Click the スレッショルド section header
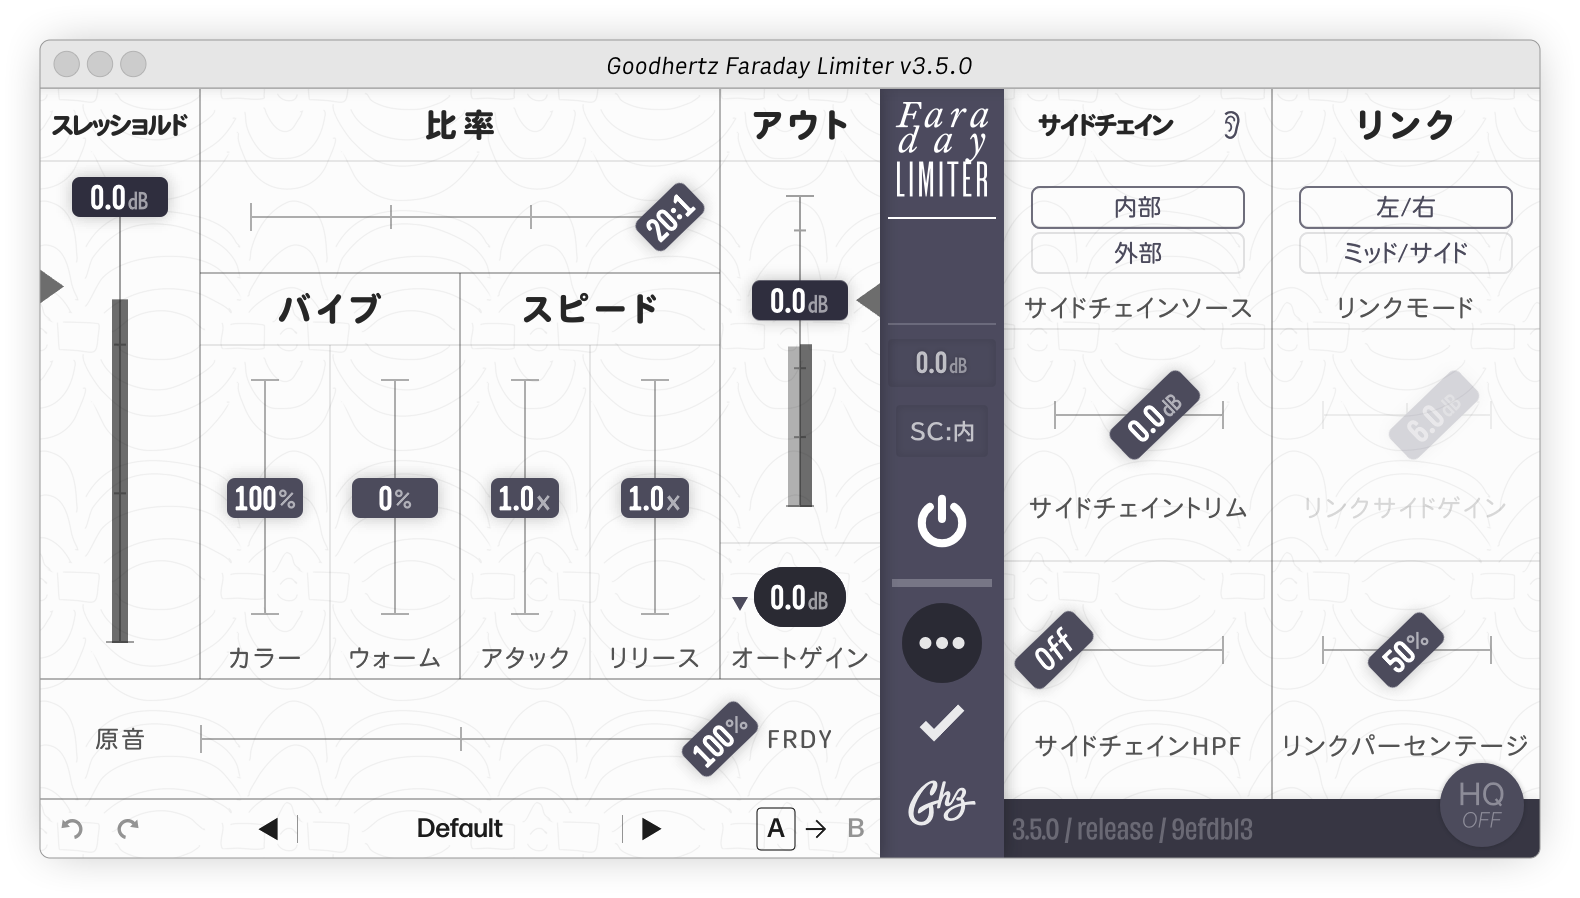 click(x=120, y=125)
